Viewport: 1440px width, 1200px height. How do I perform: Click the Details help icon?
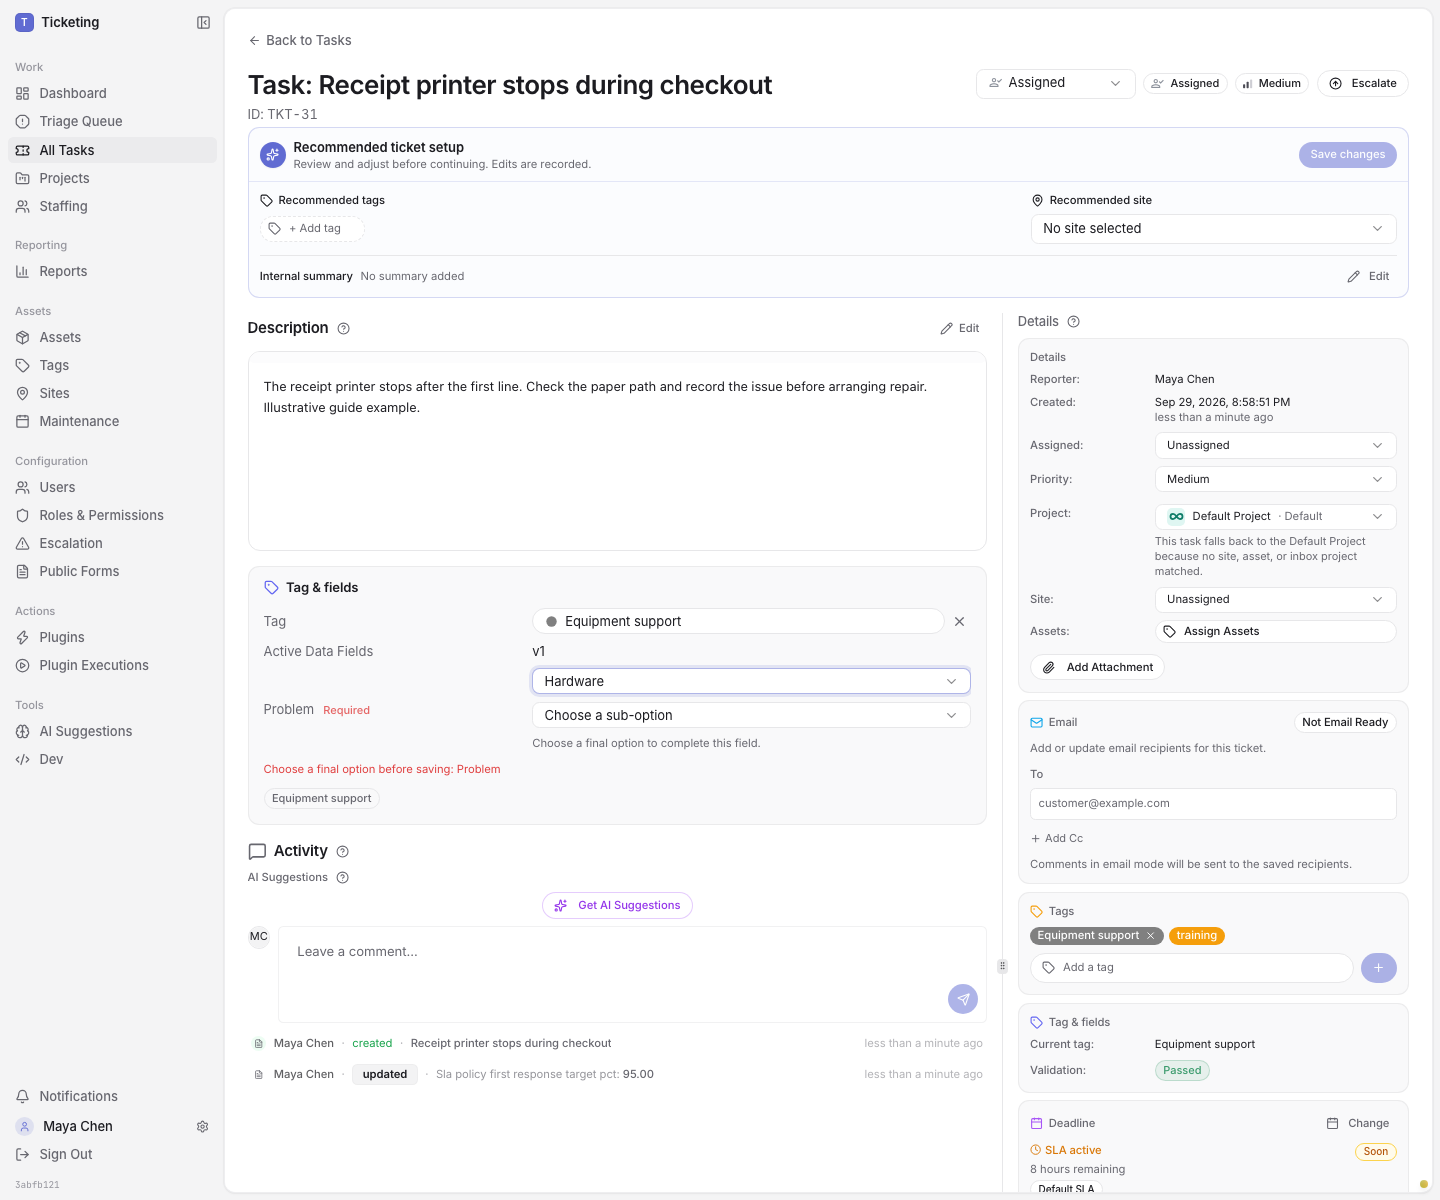(x=1074, y=322)
